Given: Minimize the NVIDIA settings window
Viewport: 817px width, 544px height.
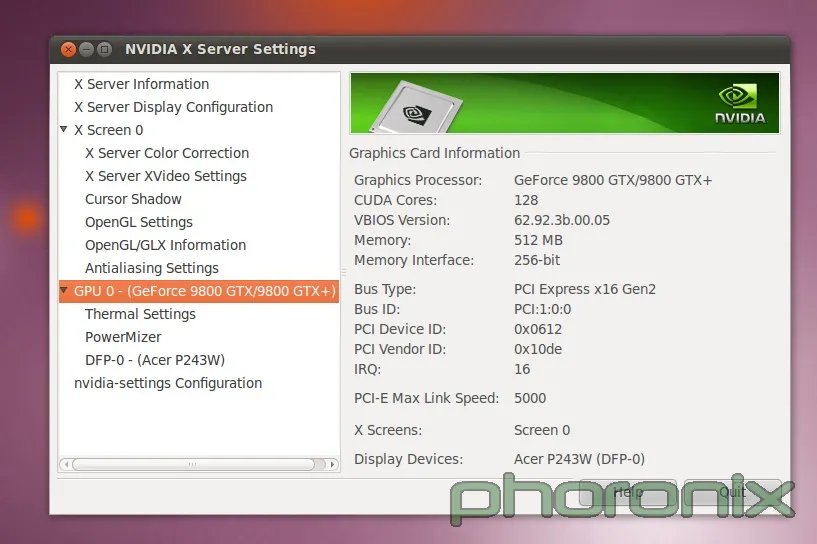Looking at the screenshot, I should (86, 50).
